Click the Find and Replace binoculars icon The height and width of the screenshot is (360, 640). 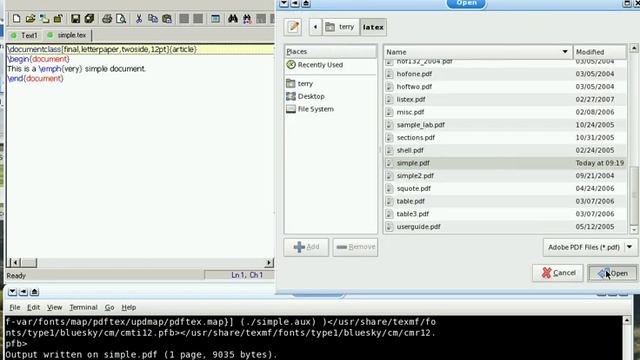tap(247, 18)
